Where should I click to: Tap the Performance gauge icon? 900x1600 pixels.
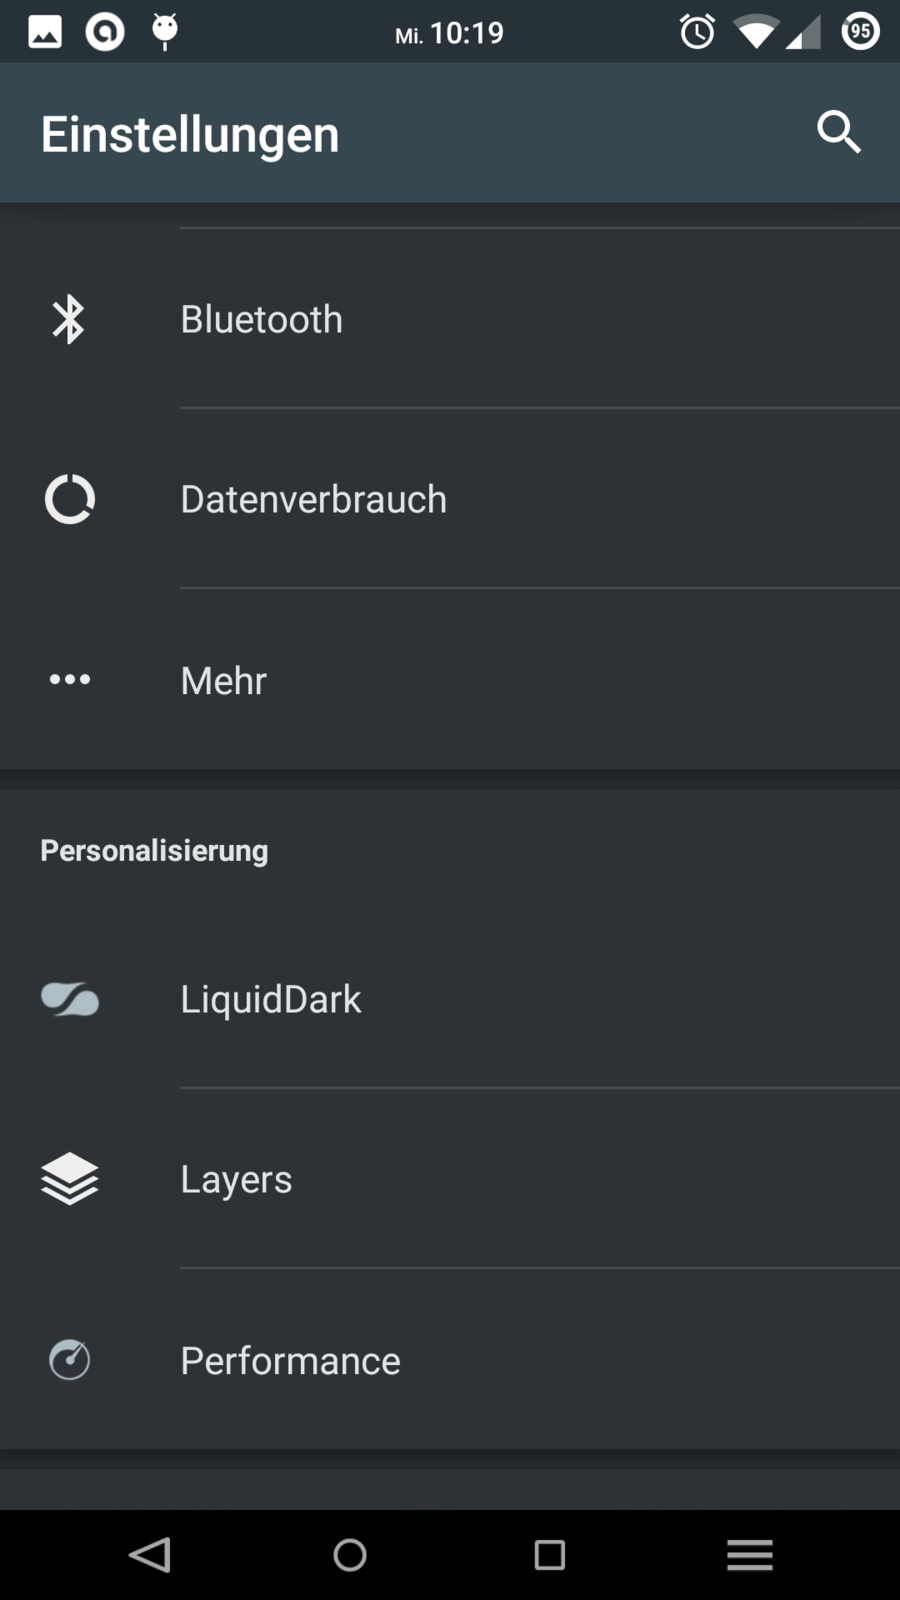[x=69, y=1360]
